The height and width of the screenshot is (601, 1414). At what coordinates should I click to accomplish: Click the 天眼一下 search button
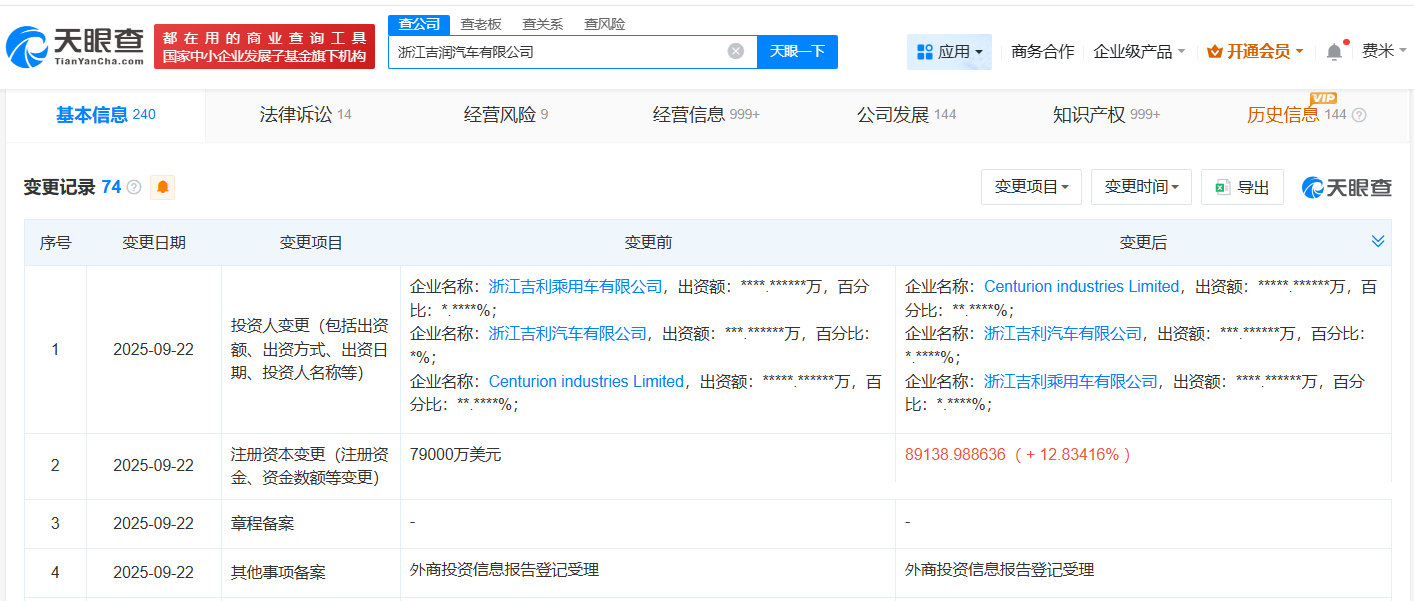point(797,51)
